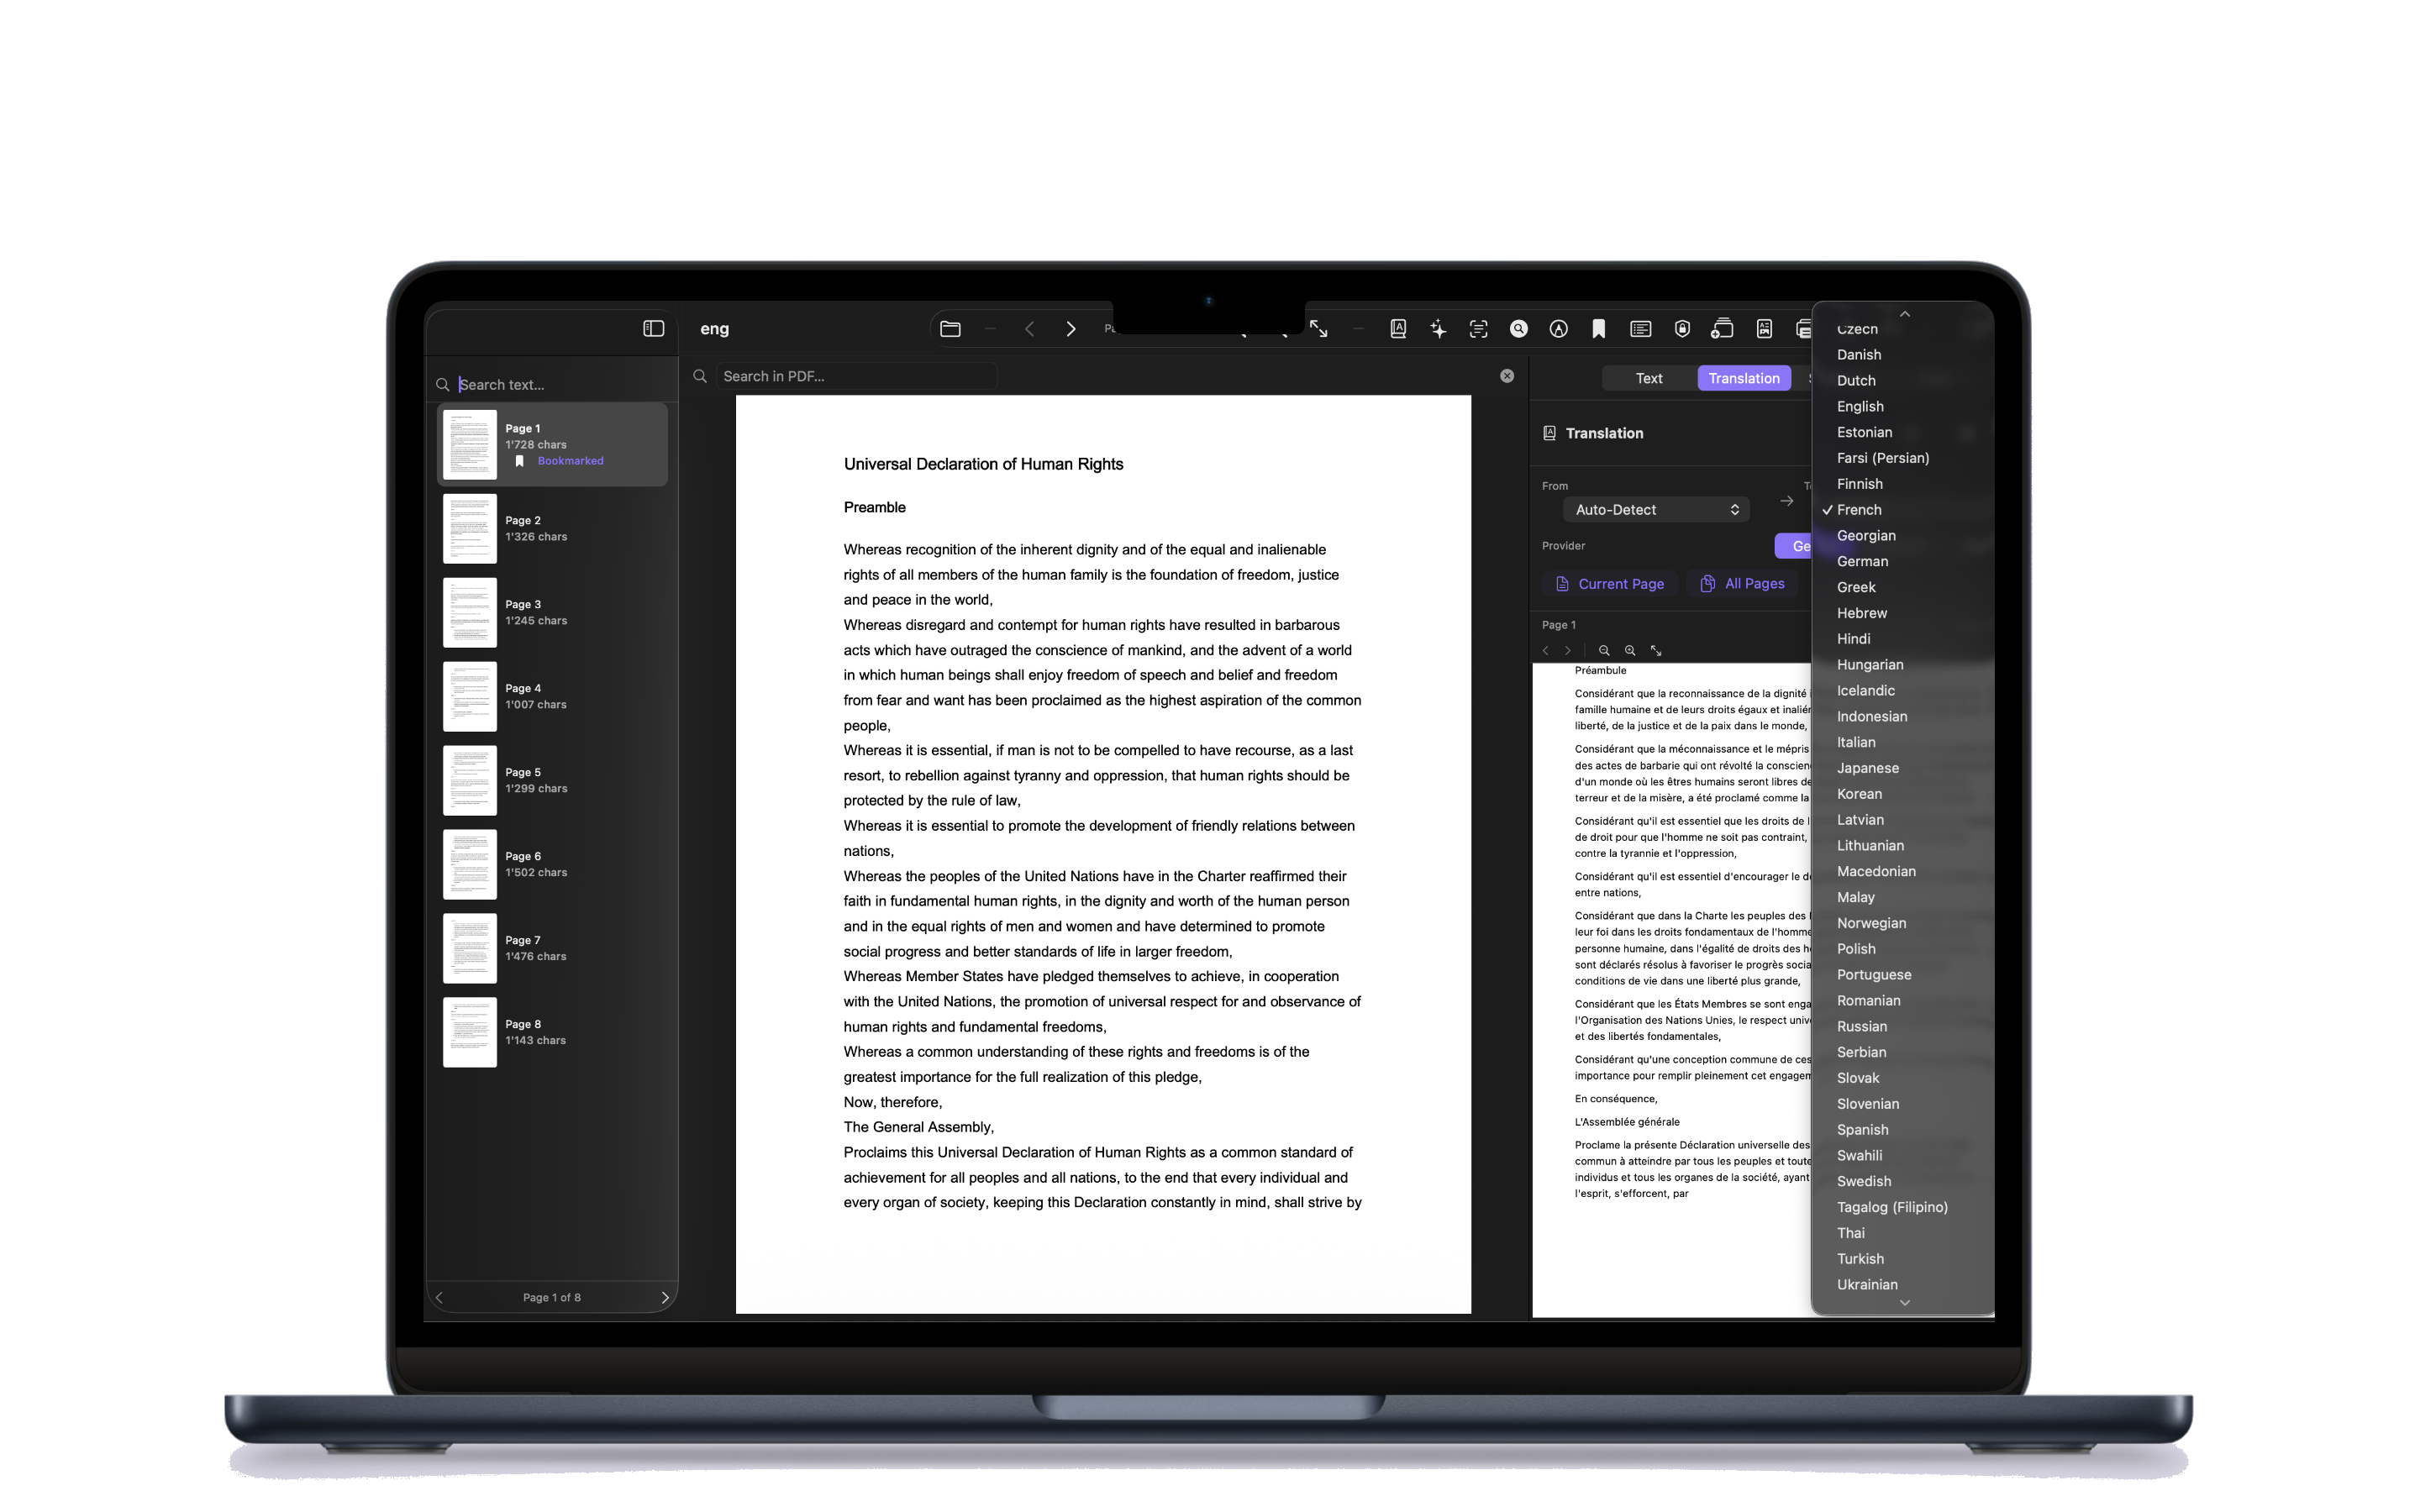Click the magnifier icon beside Search in PDF

(700, 376)
